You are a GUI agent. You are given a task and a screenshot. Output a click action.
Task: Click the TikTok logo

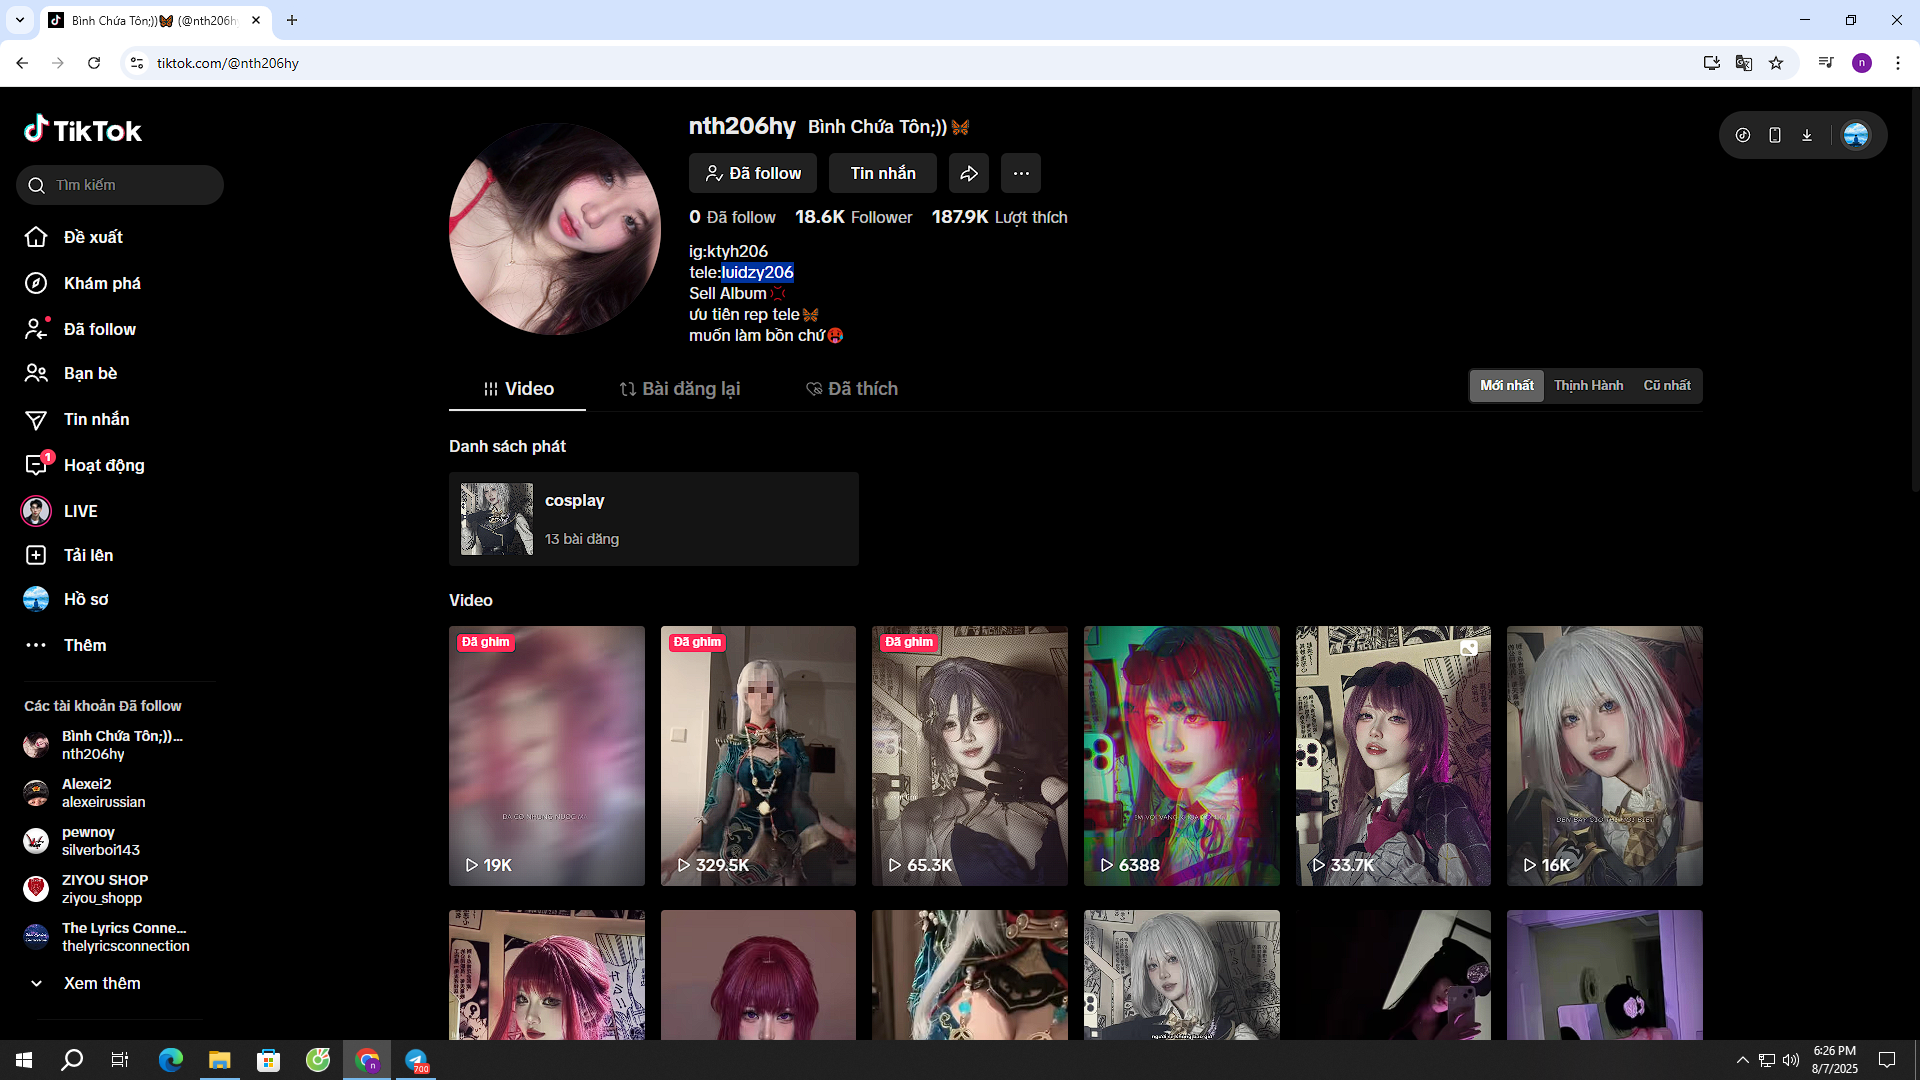[83, 130]
